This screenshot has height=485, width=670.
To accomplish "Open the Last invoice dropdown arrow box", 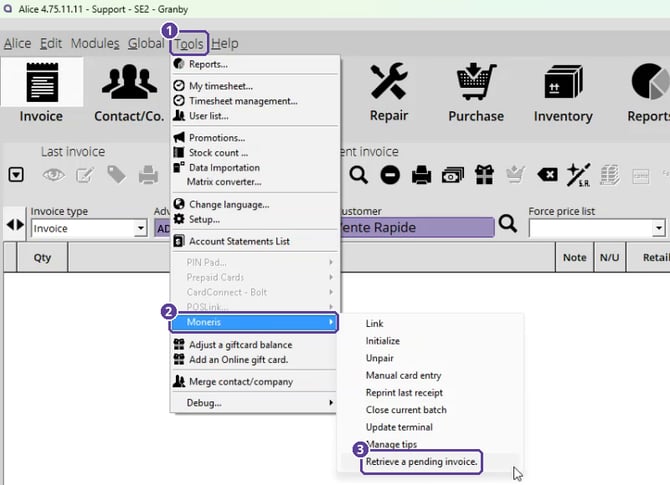I will [16, 175].
